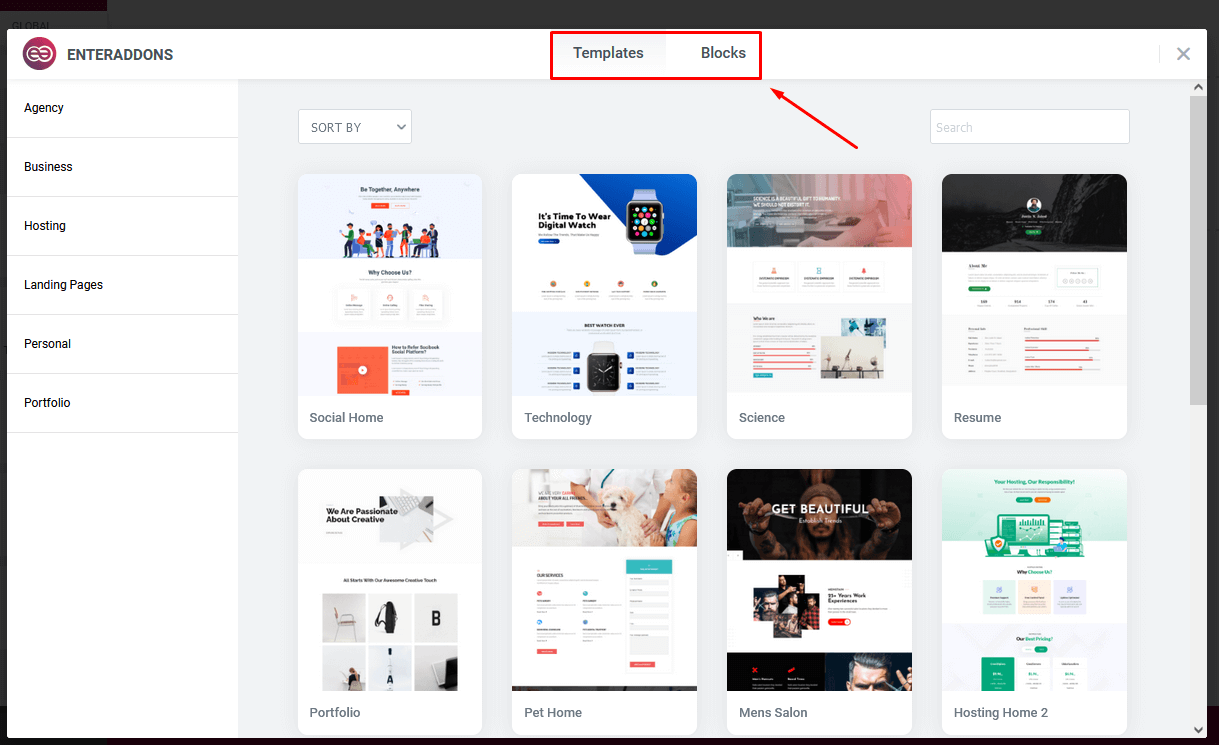Close the Enteraddons template library
The height and width of the screenshot is (745, 1219).
[1183, 54]
